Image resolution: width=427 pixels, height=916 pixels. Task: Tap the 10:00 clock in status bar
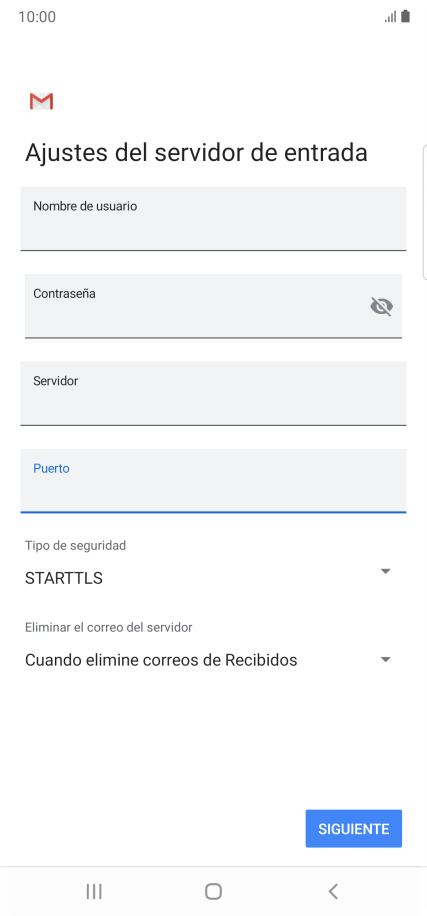click(37, 17)
